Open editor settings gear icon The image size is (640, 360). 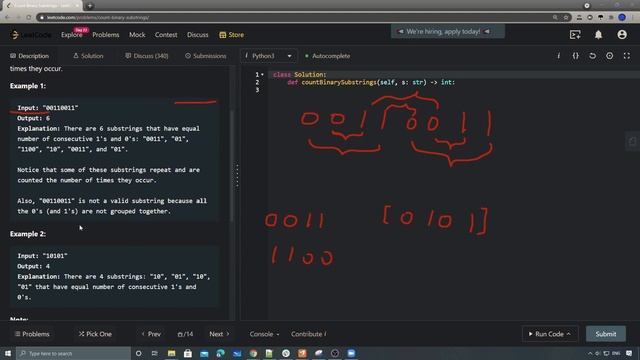(609, 56)
